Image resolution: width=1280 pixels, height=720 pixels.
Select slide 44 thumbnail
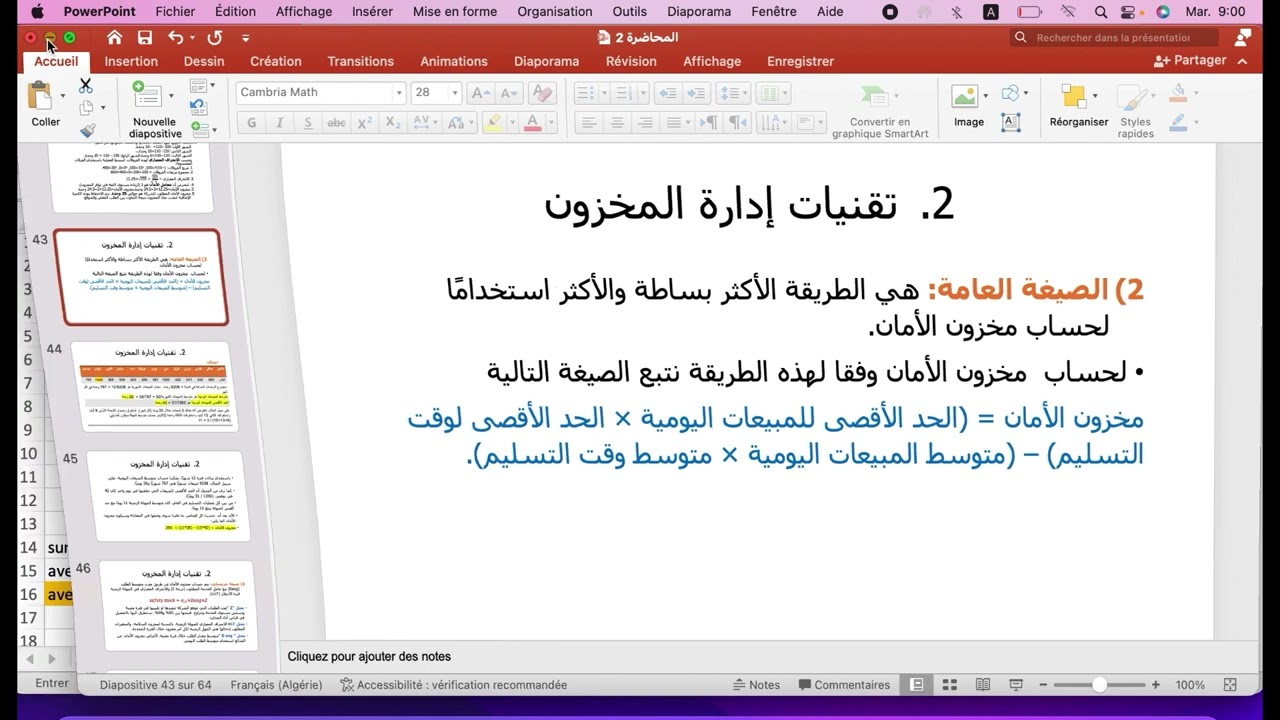(156, 387)
